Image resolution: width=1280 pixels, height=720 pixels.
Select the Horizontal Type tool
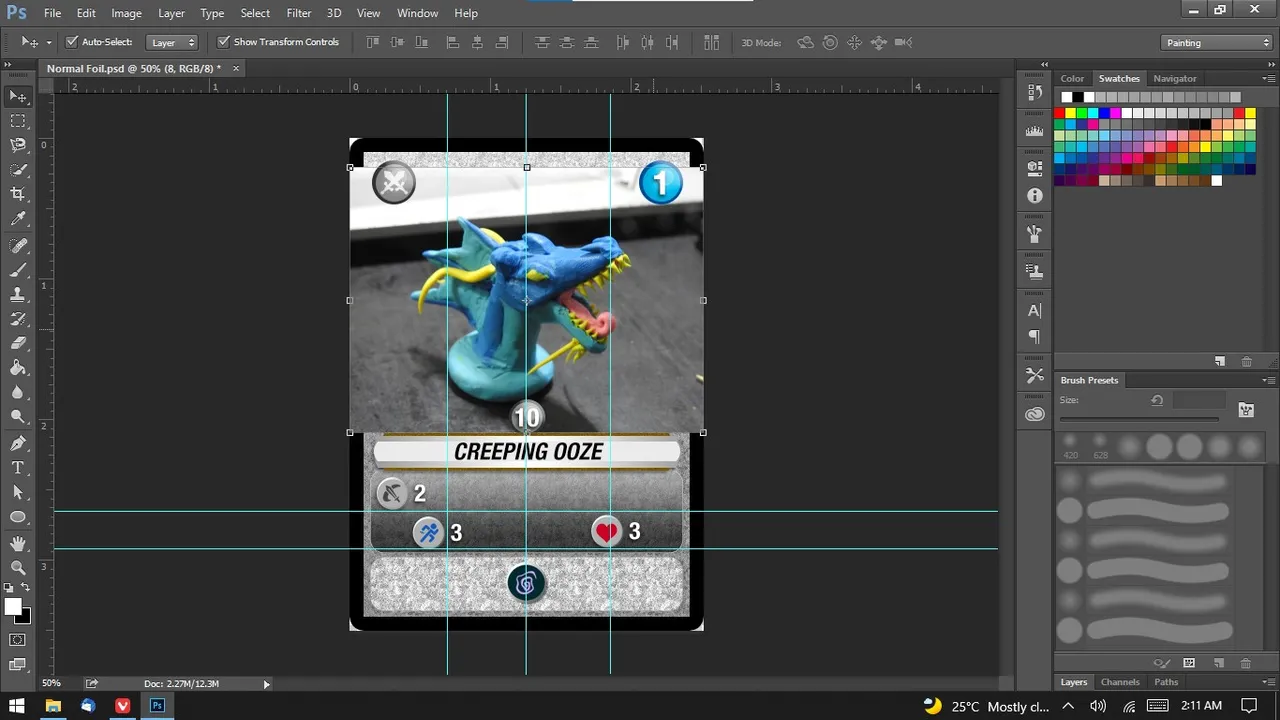coord(18,467)
